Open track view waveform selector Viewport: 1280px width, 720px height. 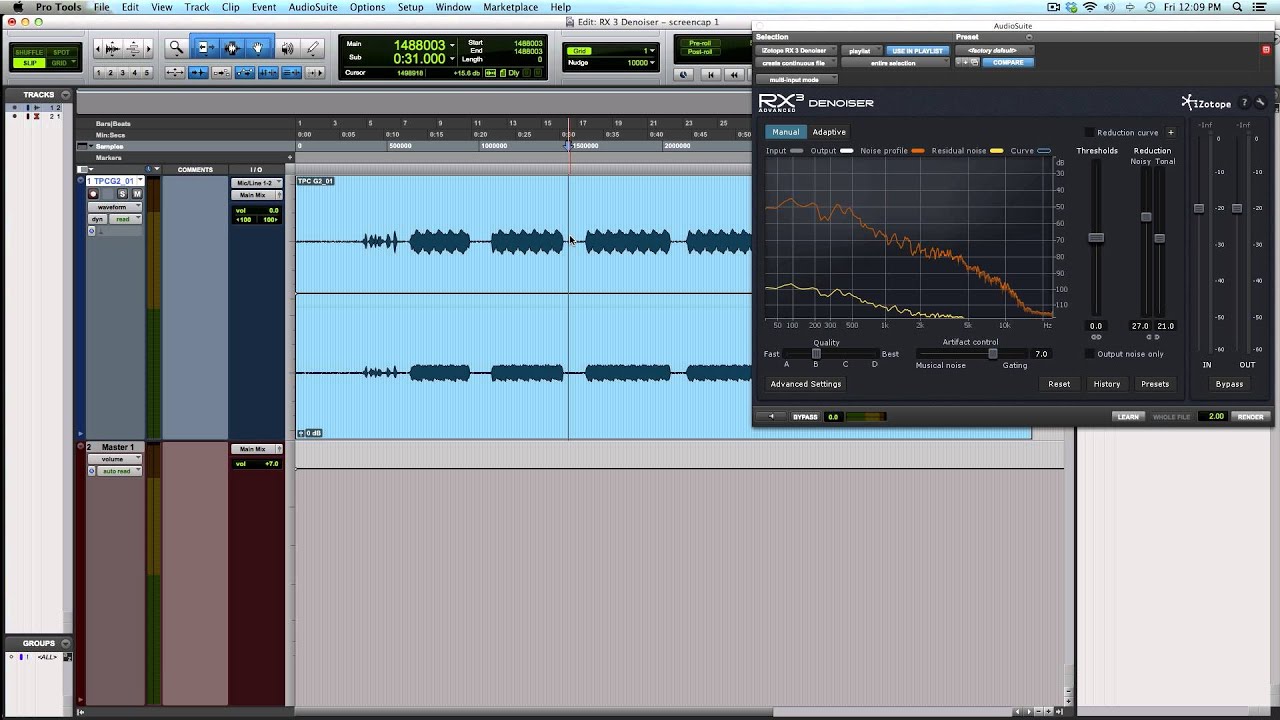(115, 207)
